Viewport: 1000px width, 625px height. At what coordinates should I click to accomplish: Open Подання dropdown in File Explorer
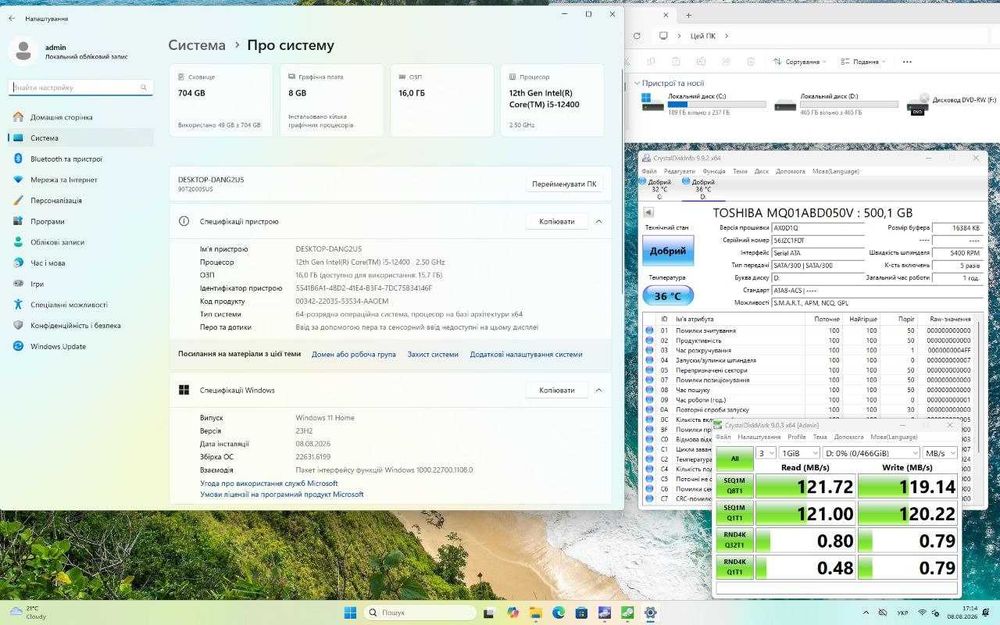(863, 62)
